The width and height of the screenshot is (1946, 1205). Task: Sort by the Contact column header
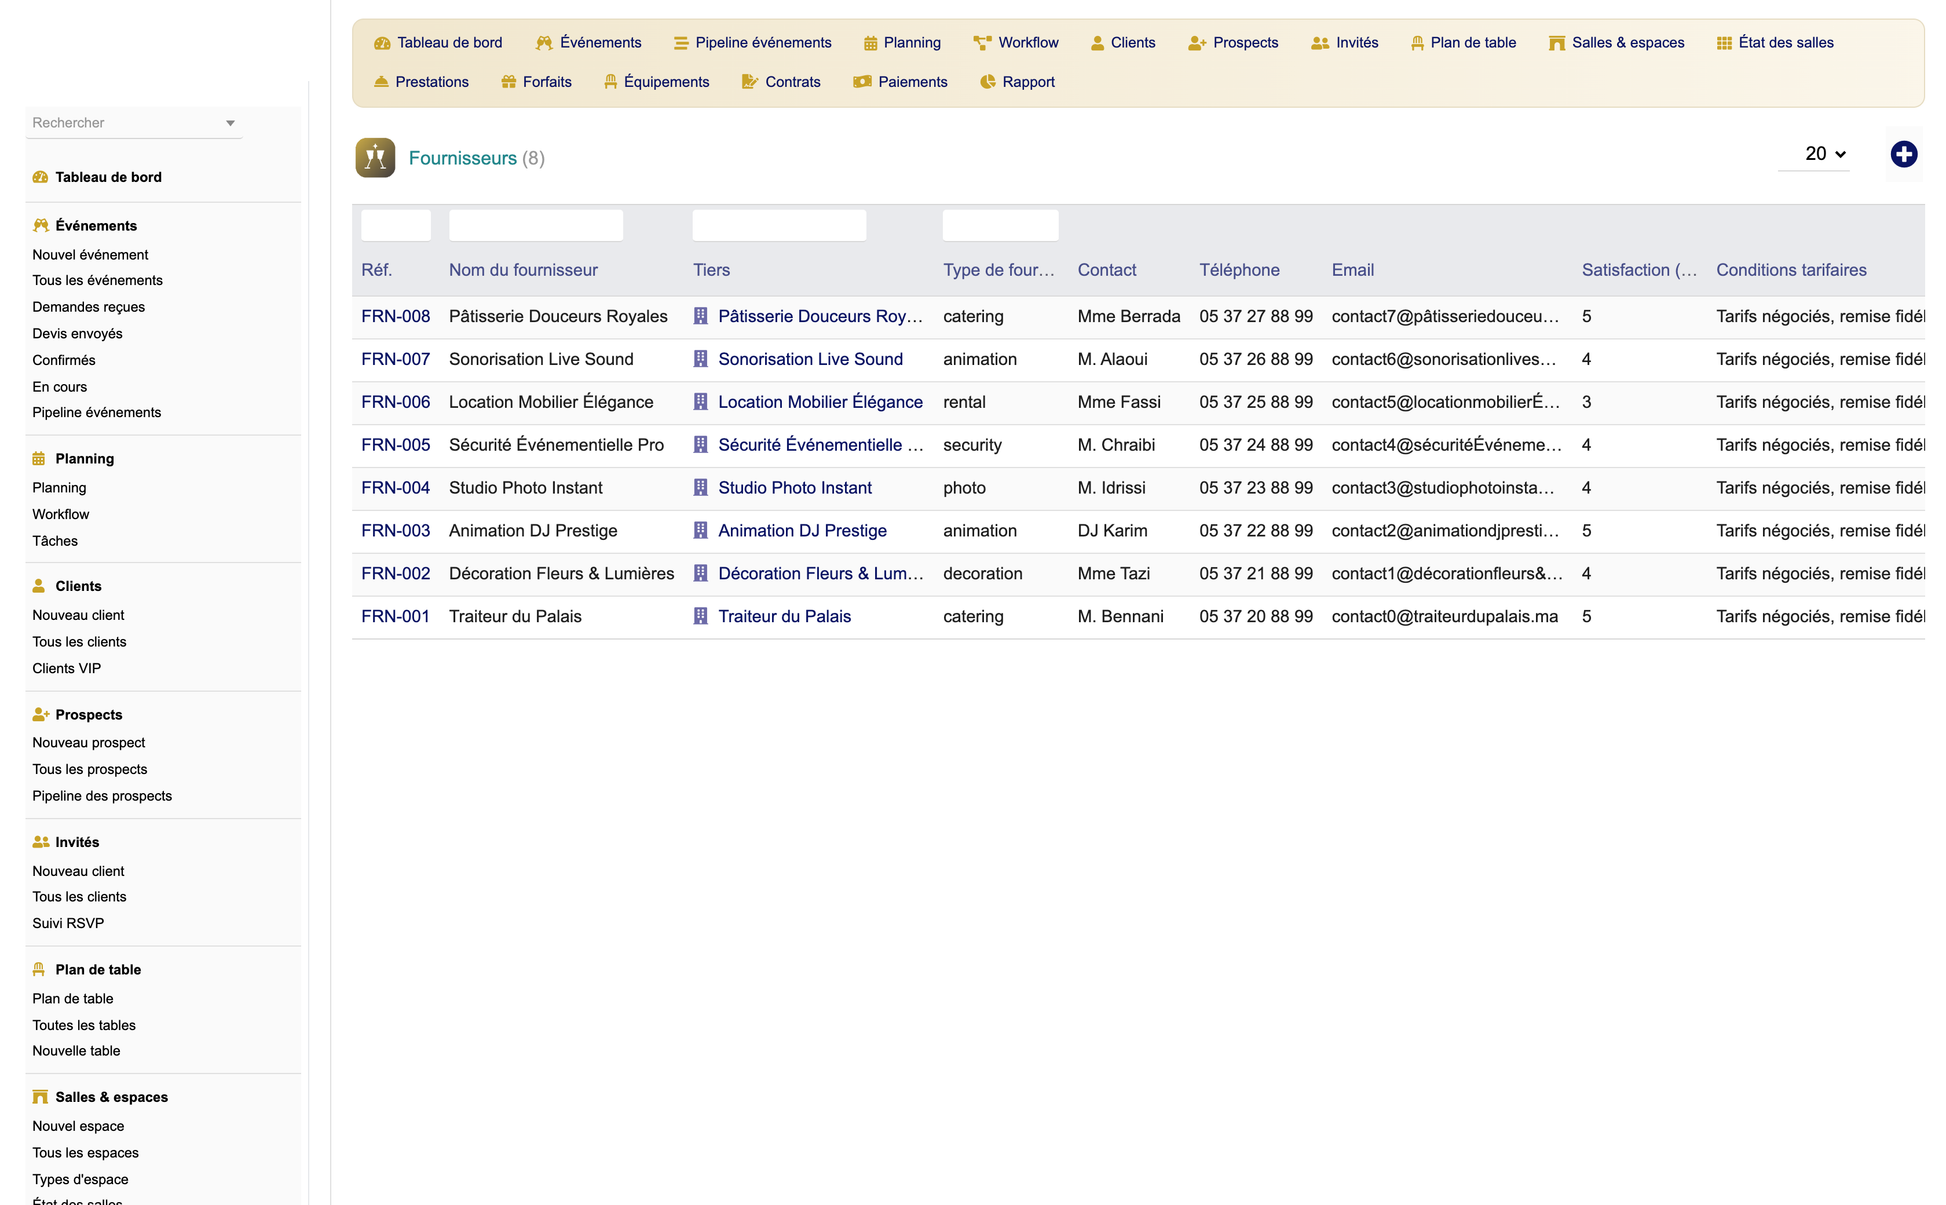point(1107,270)
